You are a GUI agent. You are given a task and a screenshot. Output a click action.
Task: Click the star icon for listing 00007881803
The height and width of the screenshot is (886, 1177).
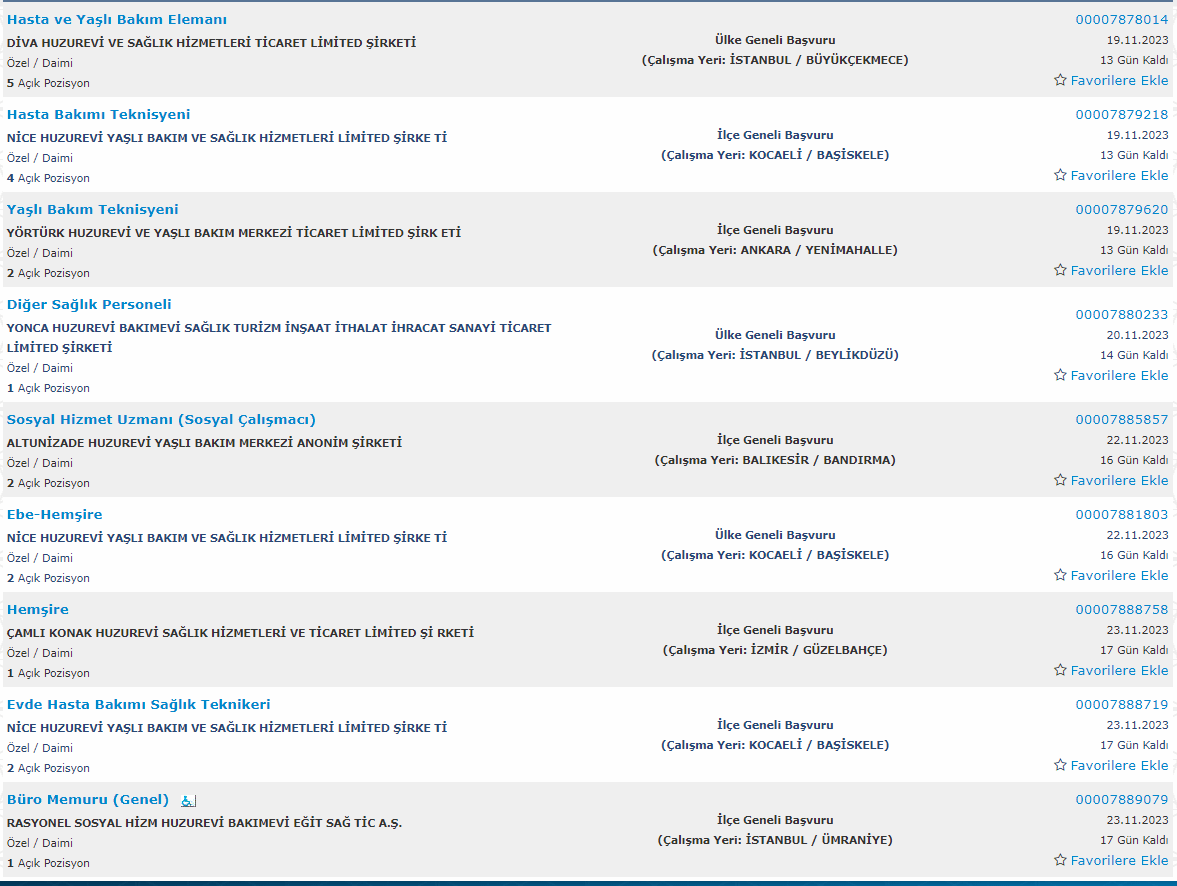click(x=1060, y=575)
